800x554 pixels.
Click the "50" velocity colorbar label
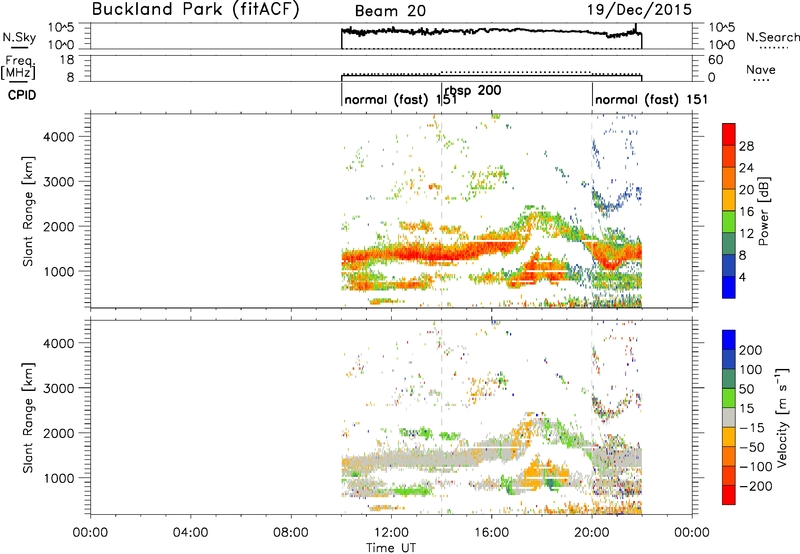[x=746, y=389]
